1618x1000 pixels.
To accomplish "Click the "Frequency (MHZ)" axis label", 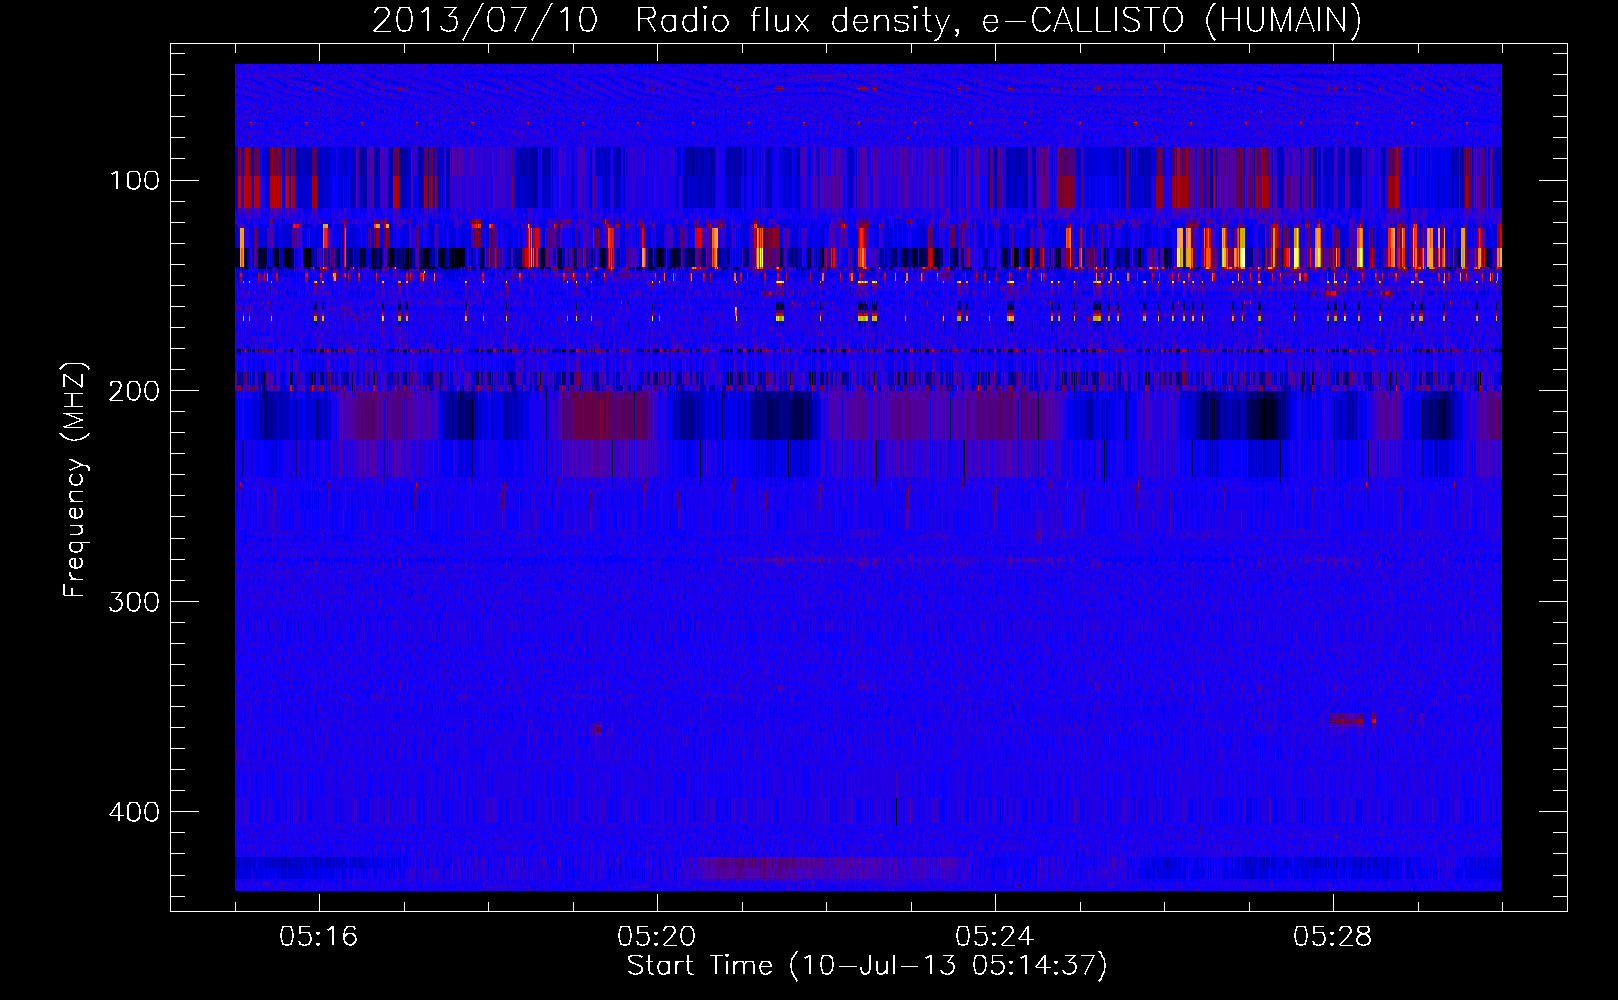I will tap(75, 480).
